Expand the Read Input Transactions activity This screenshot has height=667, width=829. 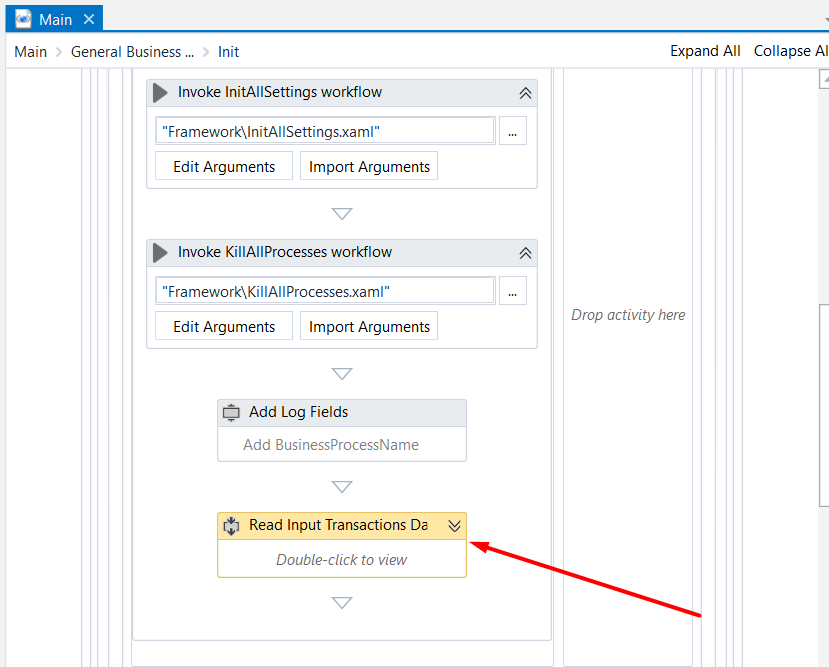454,526
